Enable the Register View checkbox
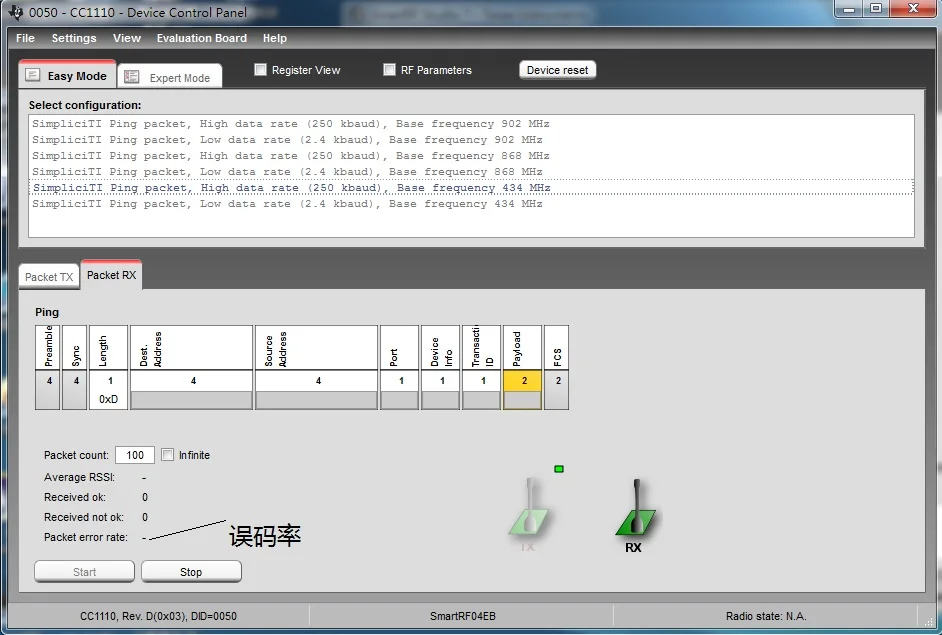 (x=260, y=70)
